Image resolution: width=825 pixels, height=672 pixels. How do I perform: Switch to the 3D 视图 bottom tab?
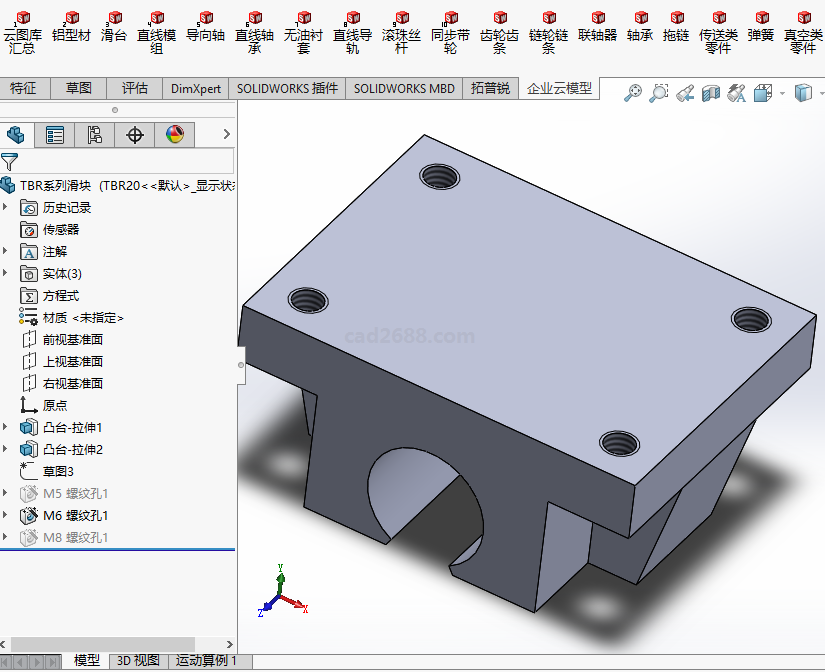138,660
